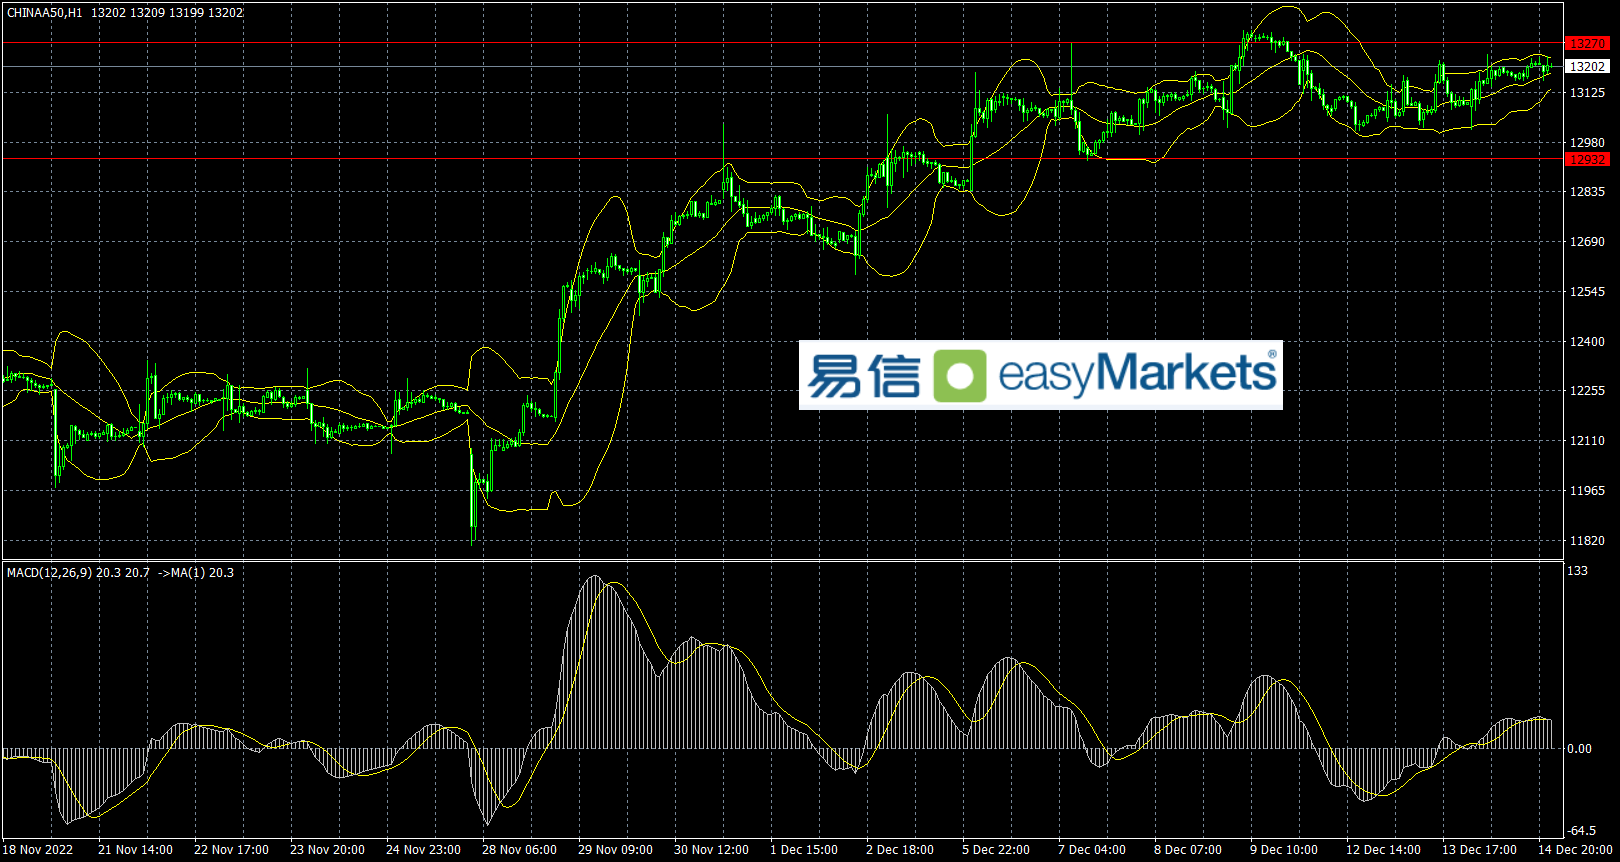This screenshot has width=1620, height=862.
Task: Select the 9 Dec 10:00 time label
Action: (x=1284, y=850)
